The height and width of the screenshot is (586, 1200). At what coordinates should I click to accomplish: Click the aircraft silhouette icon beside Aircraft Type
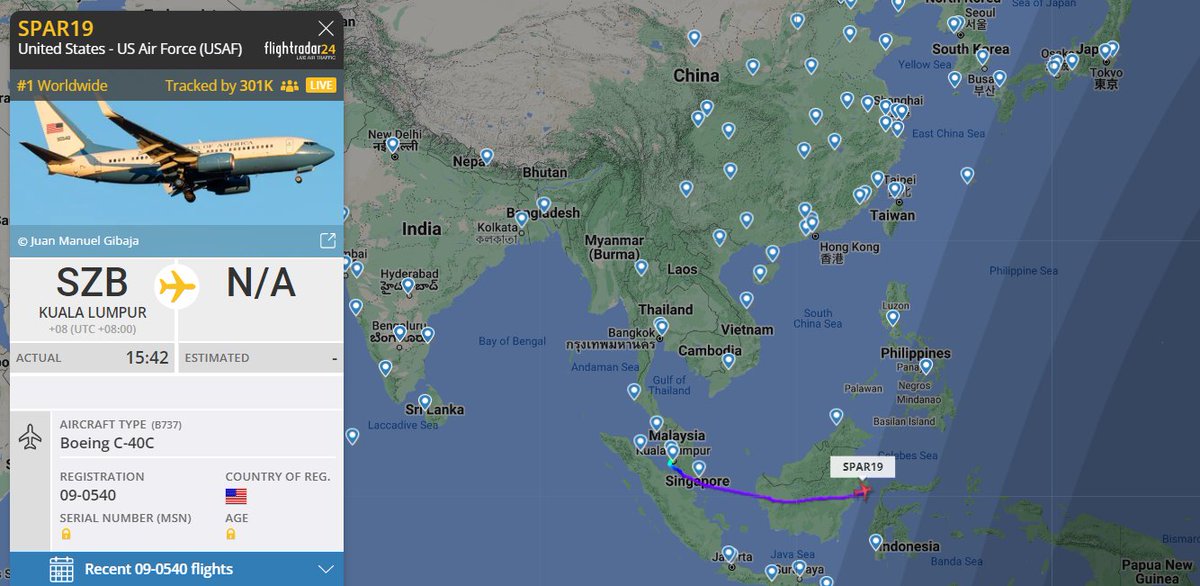(x=31, y=437)
